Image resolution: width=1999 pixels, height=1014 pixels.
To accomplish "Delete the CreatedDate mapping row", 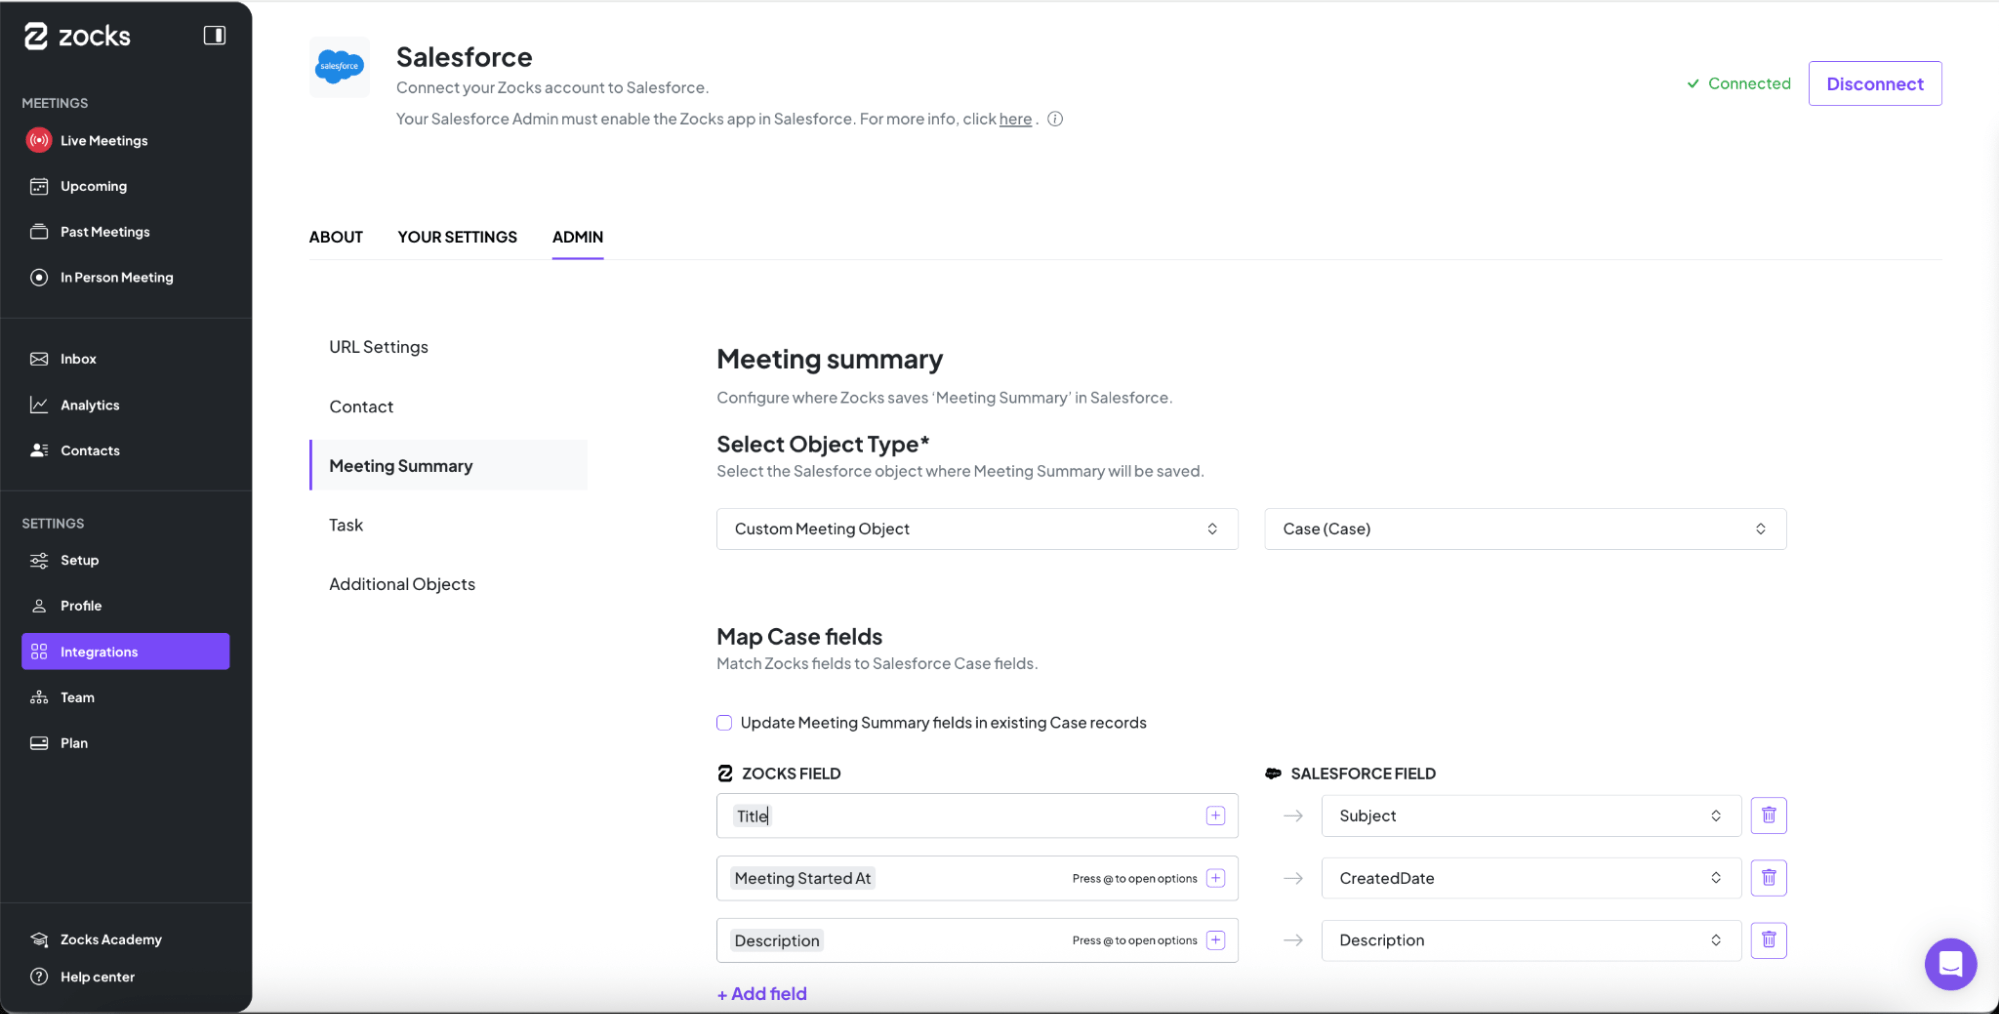I will (x=1768, y=878).
